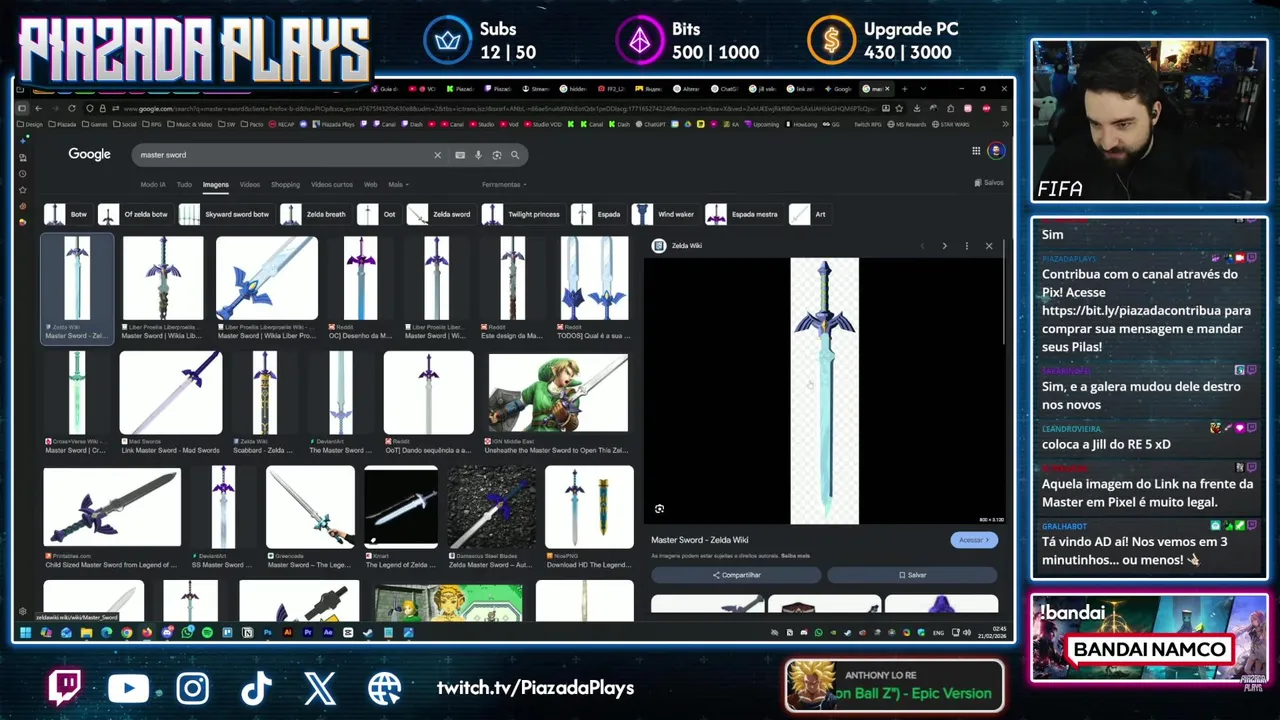Open the HowLong bookmark
1280x720 pixels.
tap(801, 124)
